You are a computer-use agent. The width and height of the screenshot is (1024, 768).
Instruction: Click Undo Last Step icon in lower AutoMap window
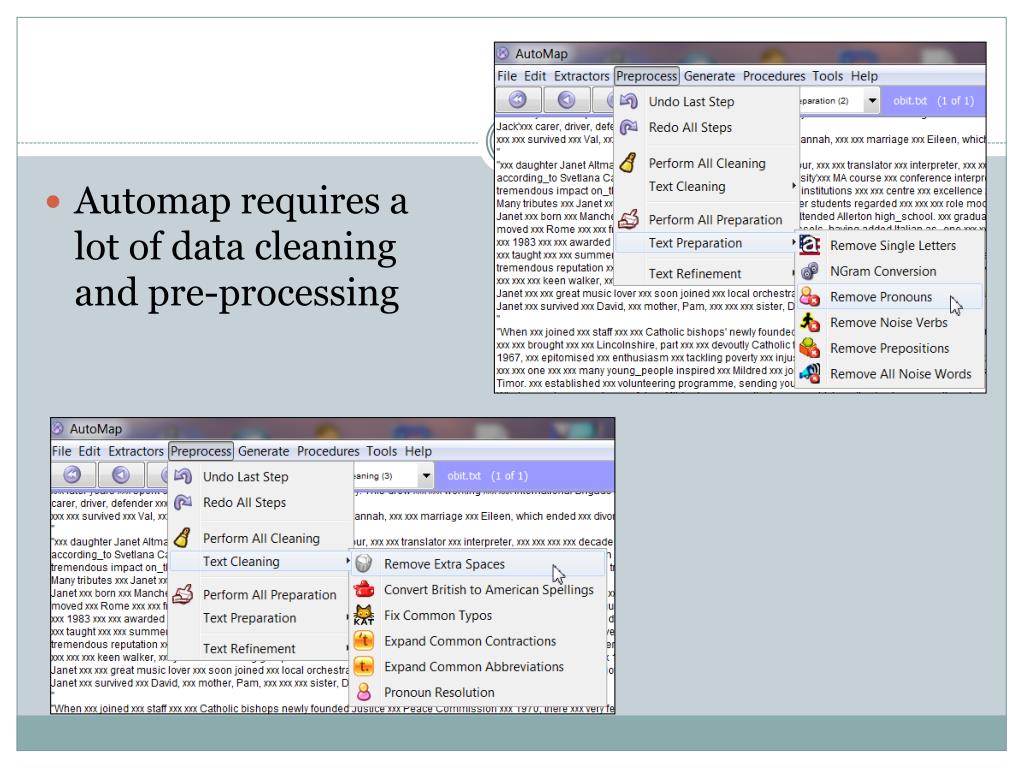click(x=183, y=476)
